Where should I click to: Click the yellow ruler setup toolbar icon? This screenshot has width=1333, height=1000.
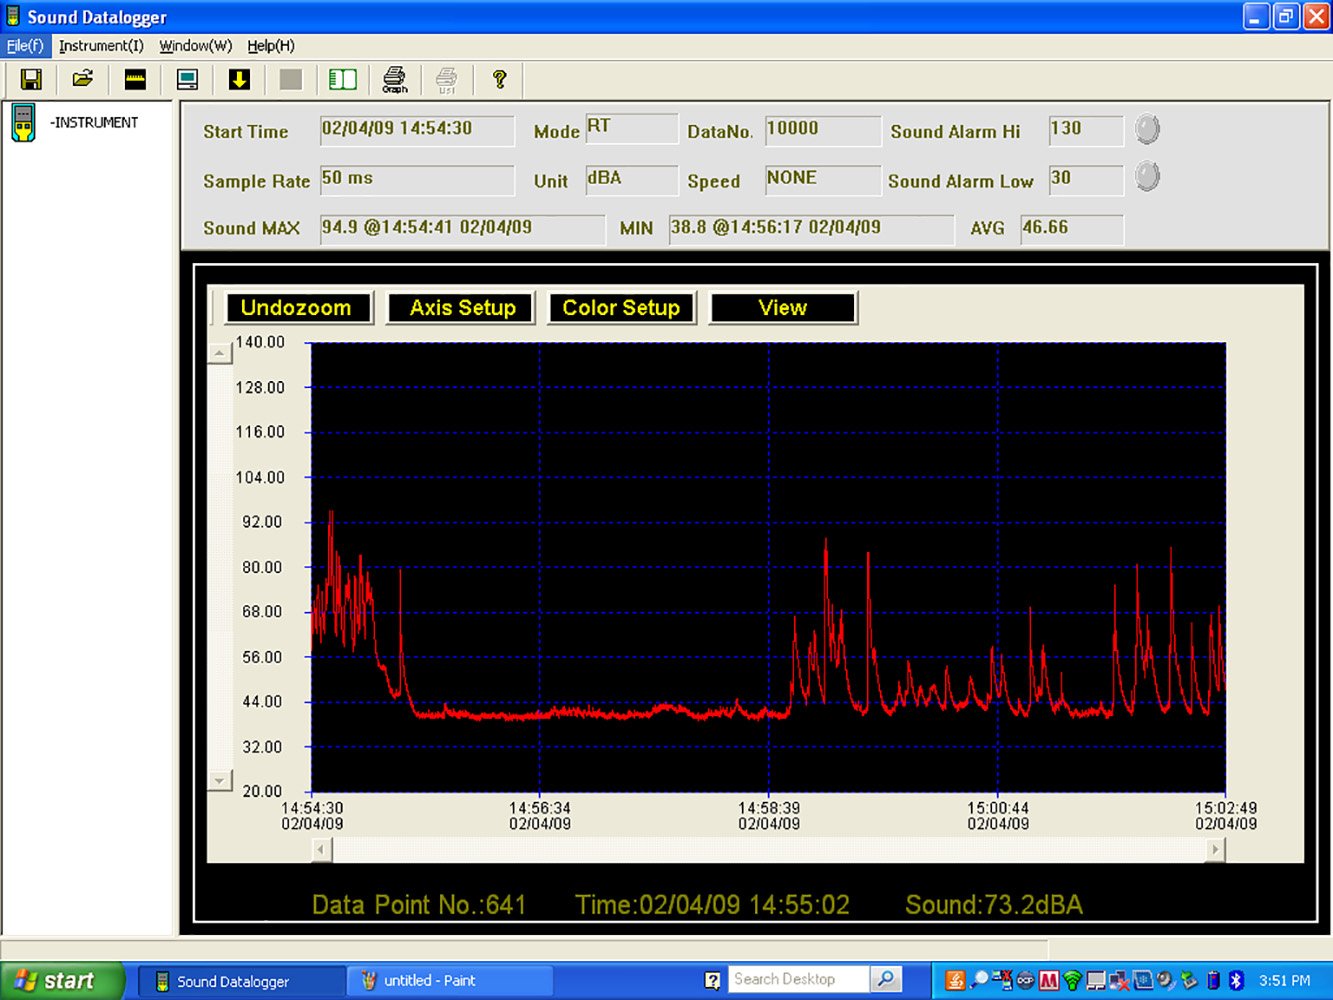[135, 80]
